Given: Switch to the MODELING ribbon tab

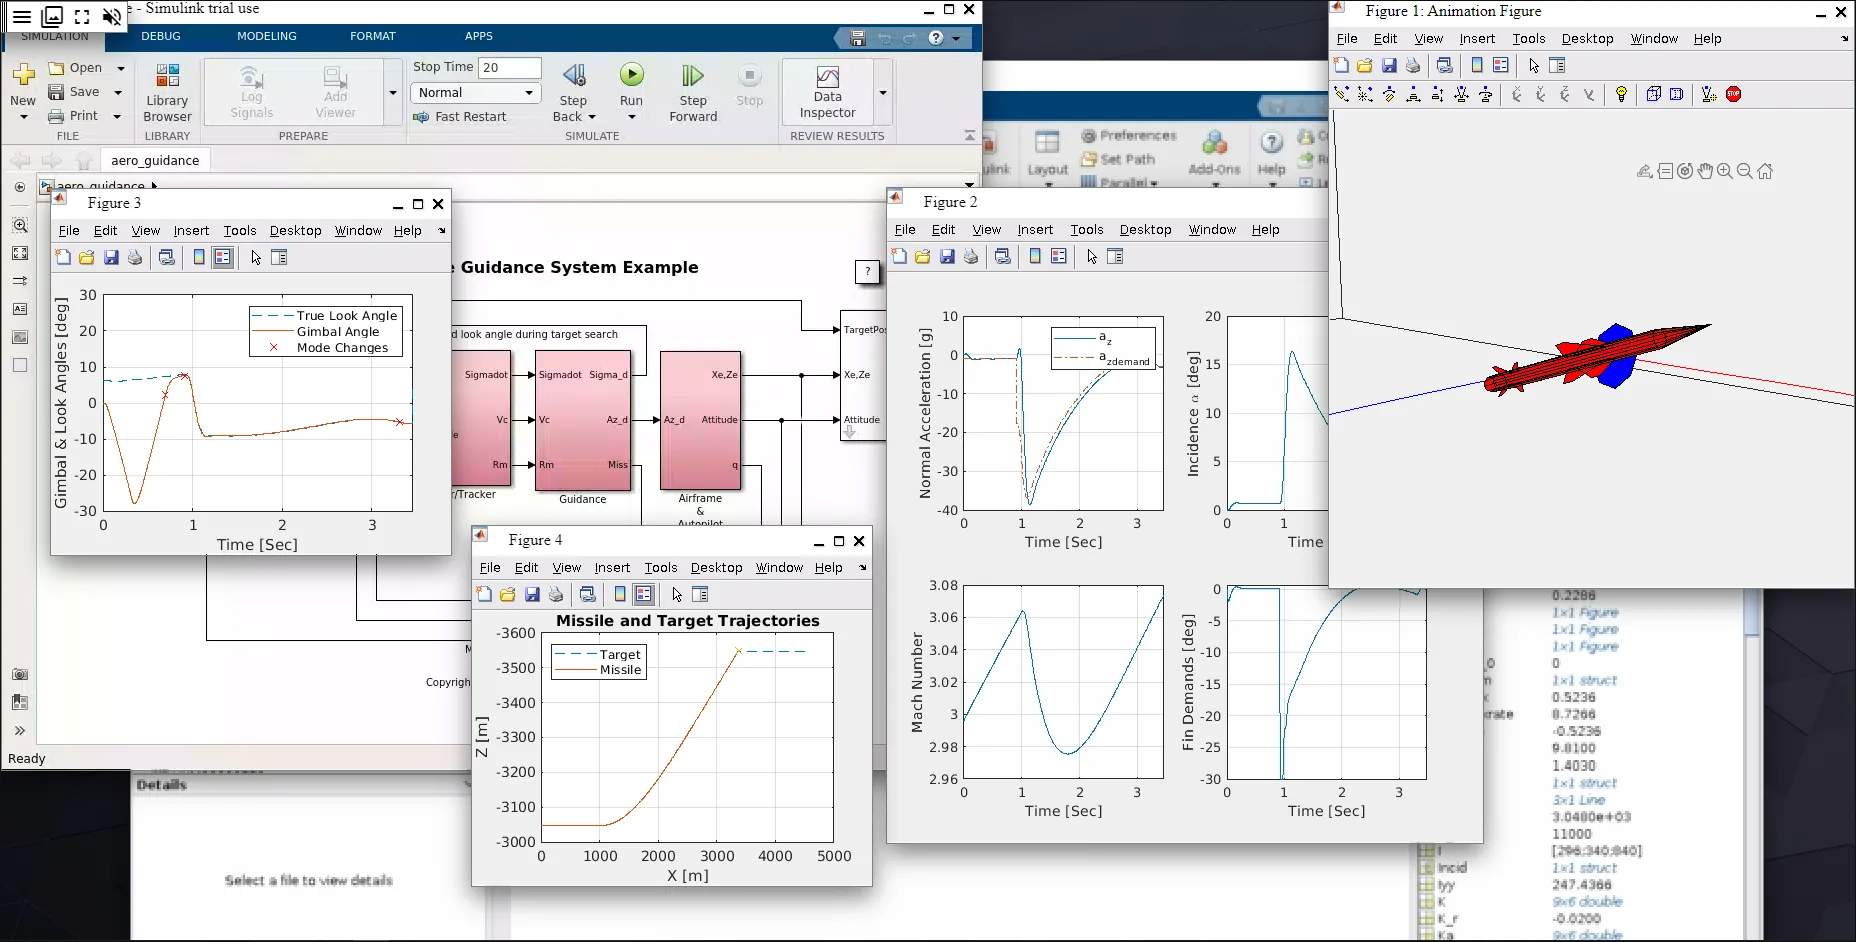Looking at the screenshot, I should click(x=266, y=36).
